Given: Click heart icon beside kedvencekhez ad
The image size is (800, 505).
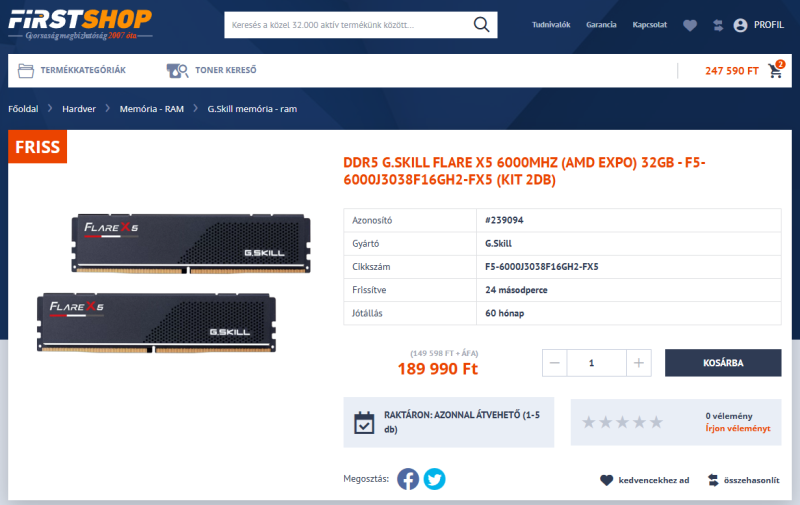Looking at the screenshot, I should coord(606,480).
